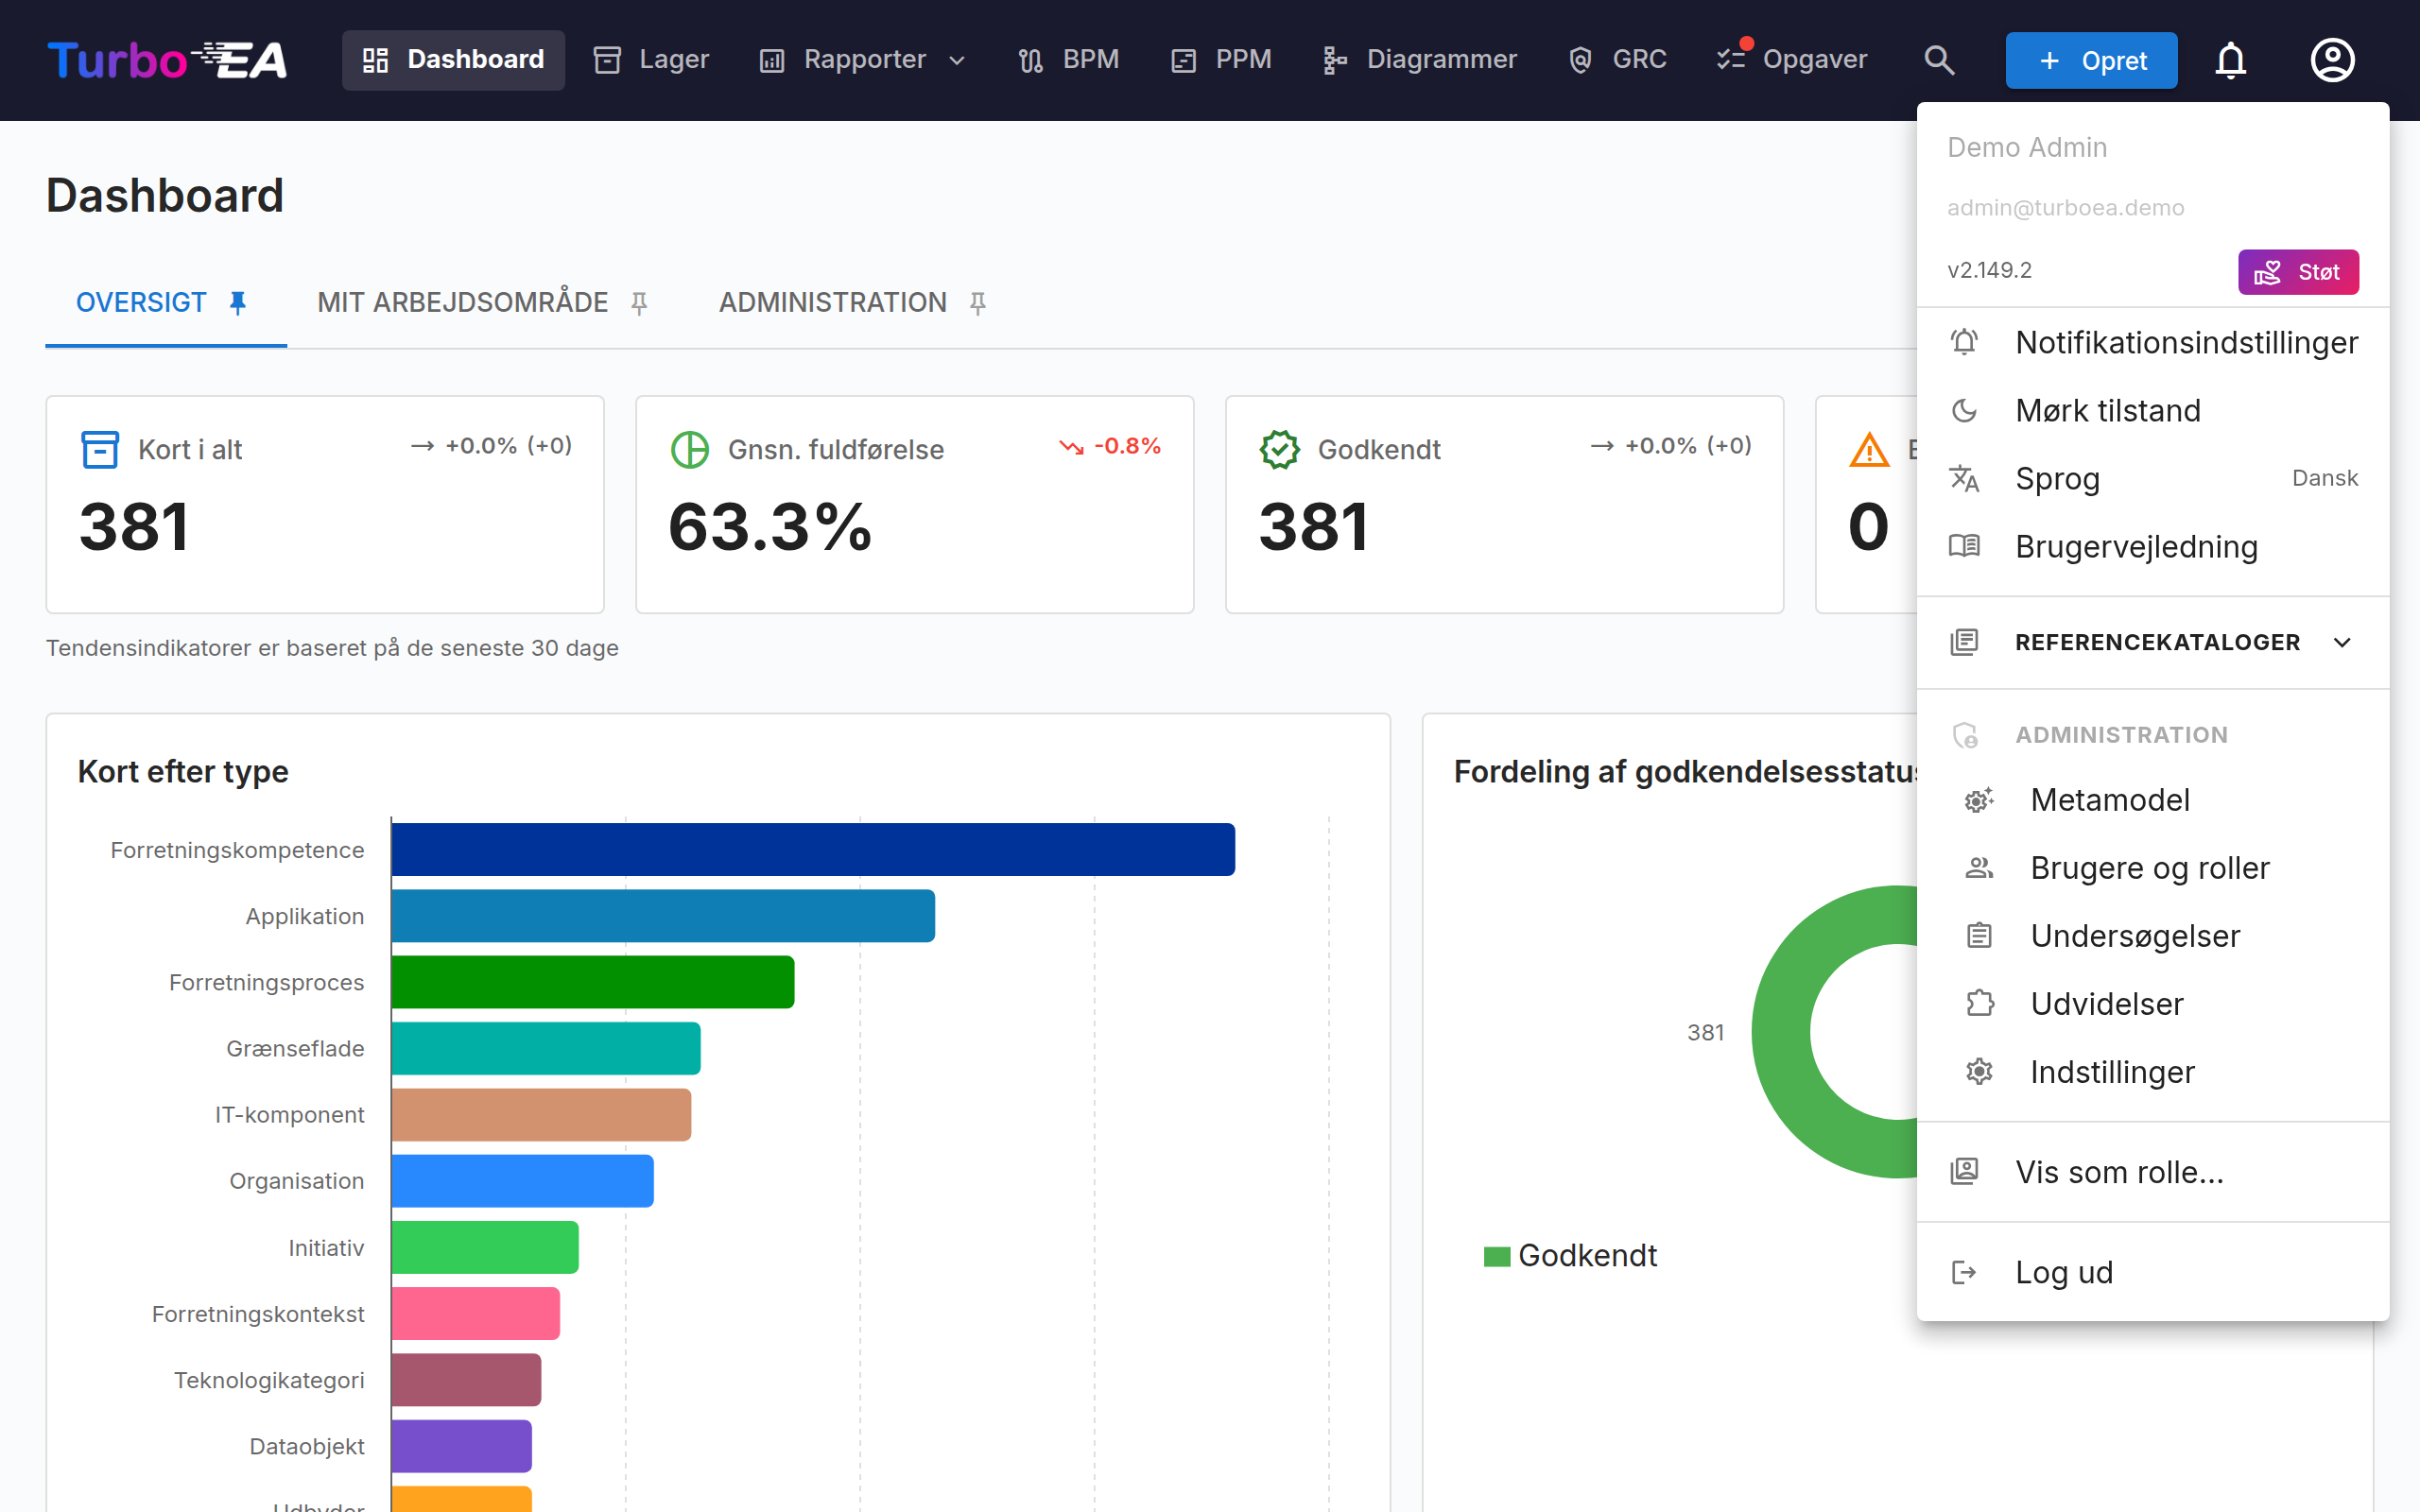Pin the Mit arbejdsområde tab
Screen dimensions: 2420x1512
(640, 303)
